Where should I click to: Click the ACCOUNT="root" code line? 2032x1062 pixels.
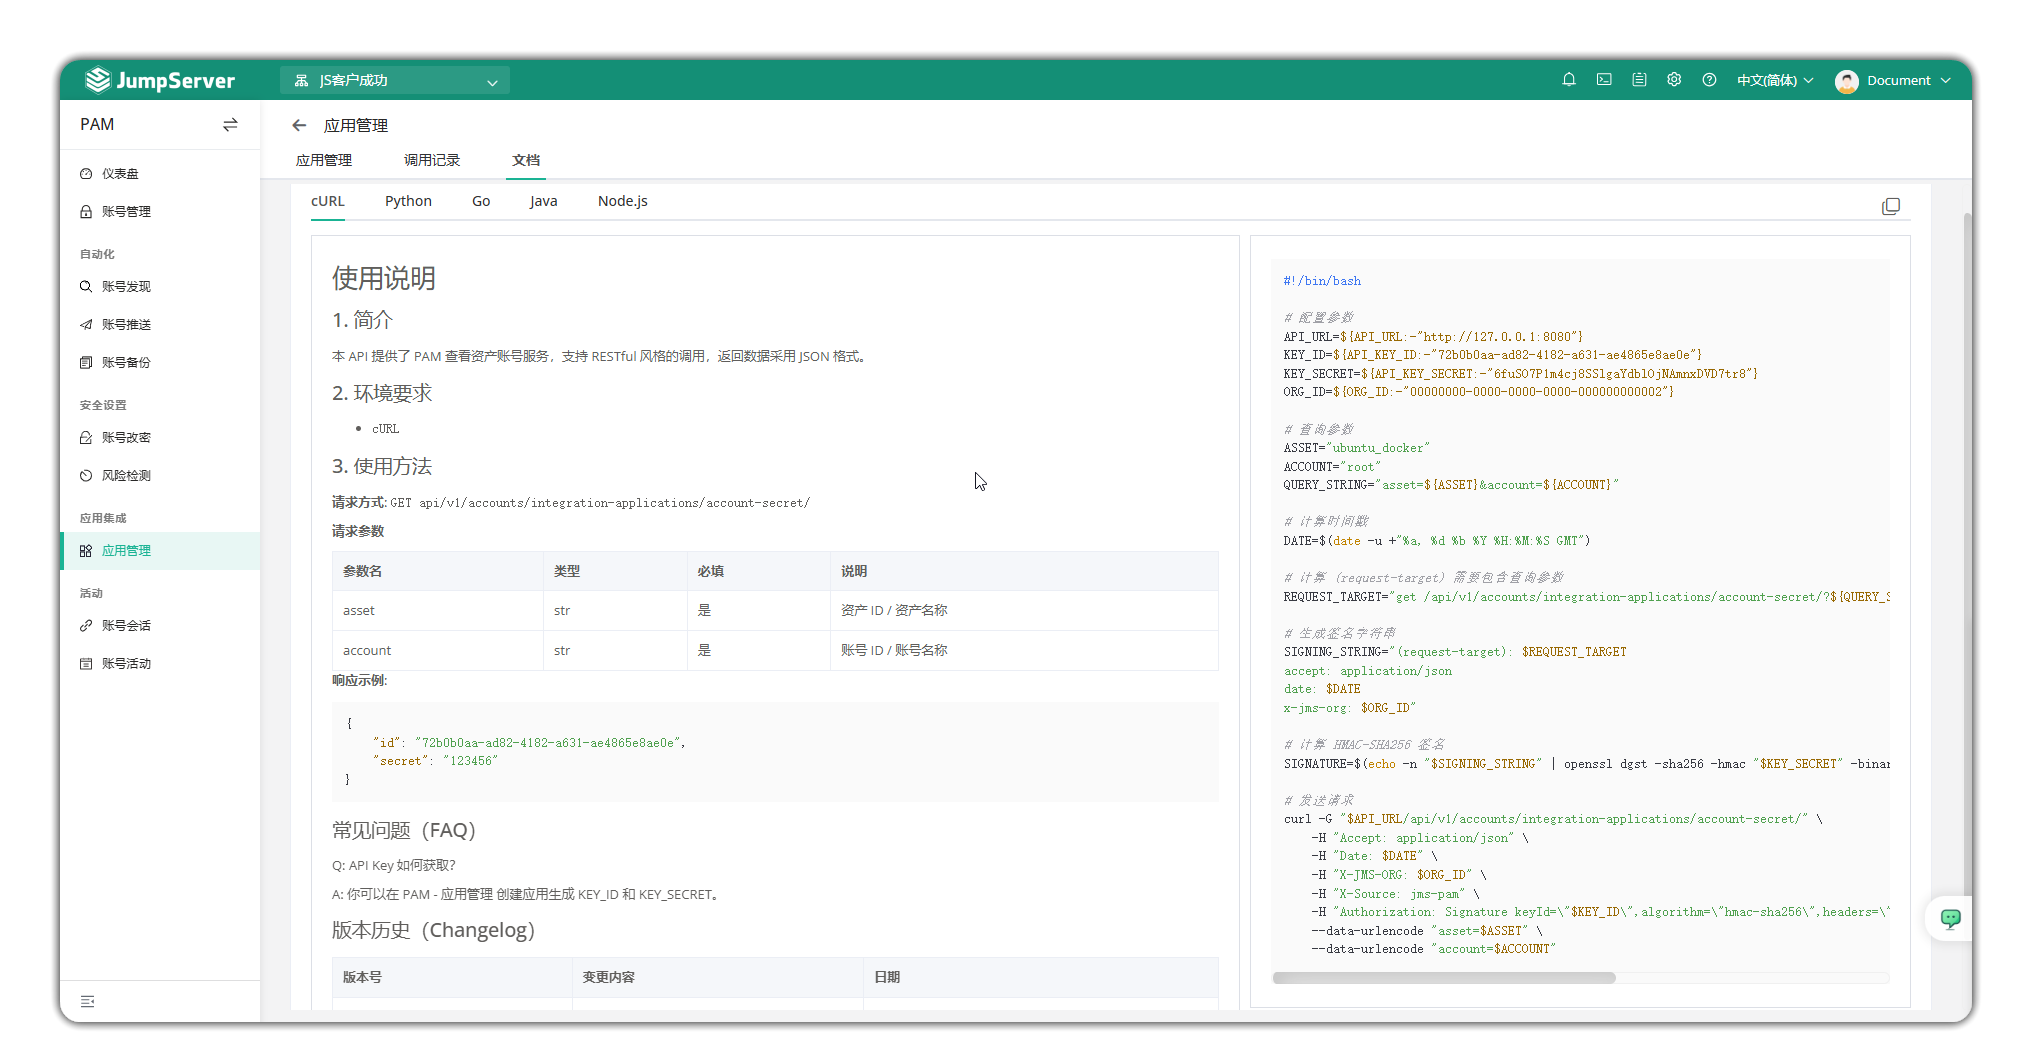1332,467
